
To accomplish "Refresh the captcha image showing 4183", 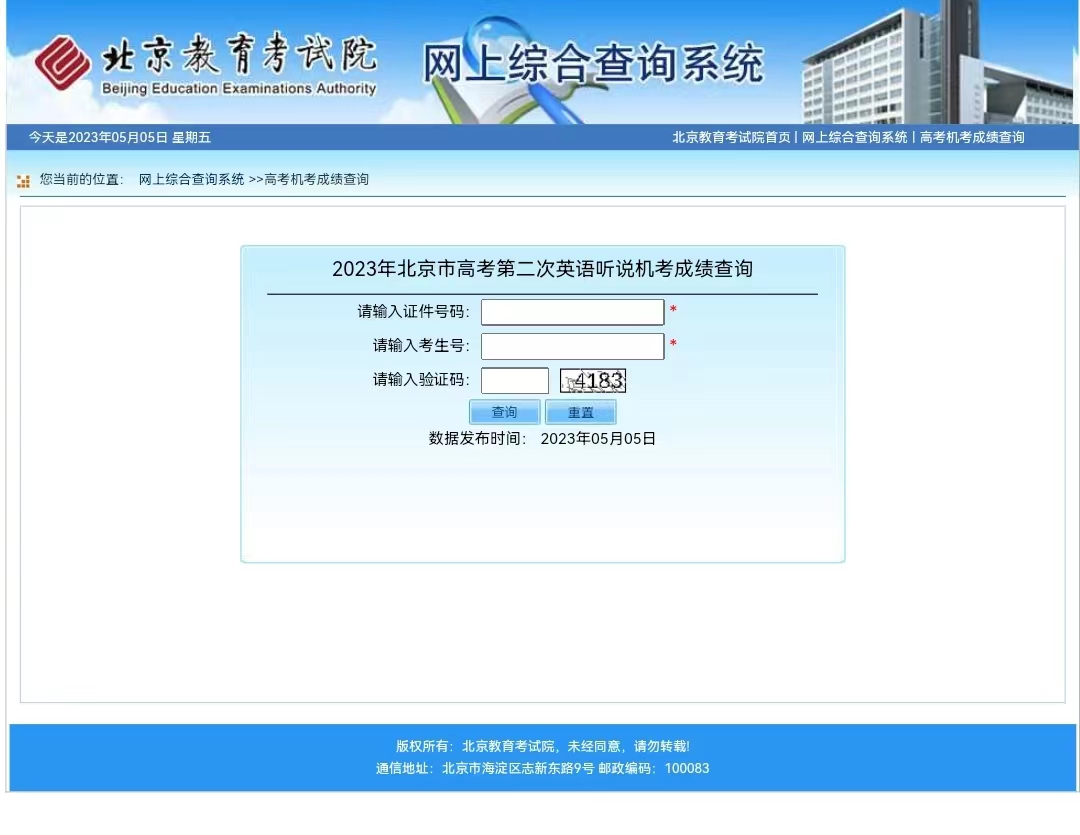I will [x=594, y=380].
